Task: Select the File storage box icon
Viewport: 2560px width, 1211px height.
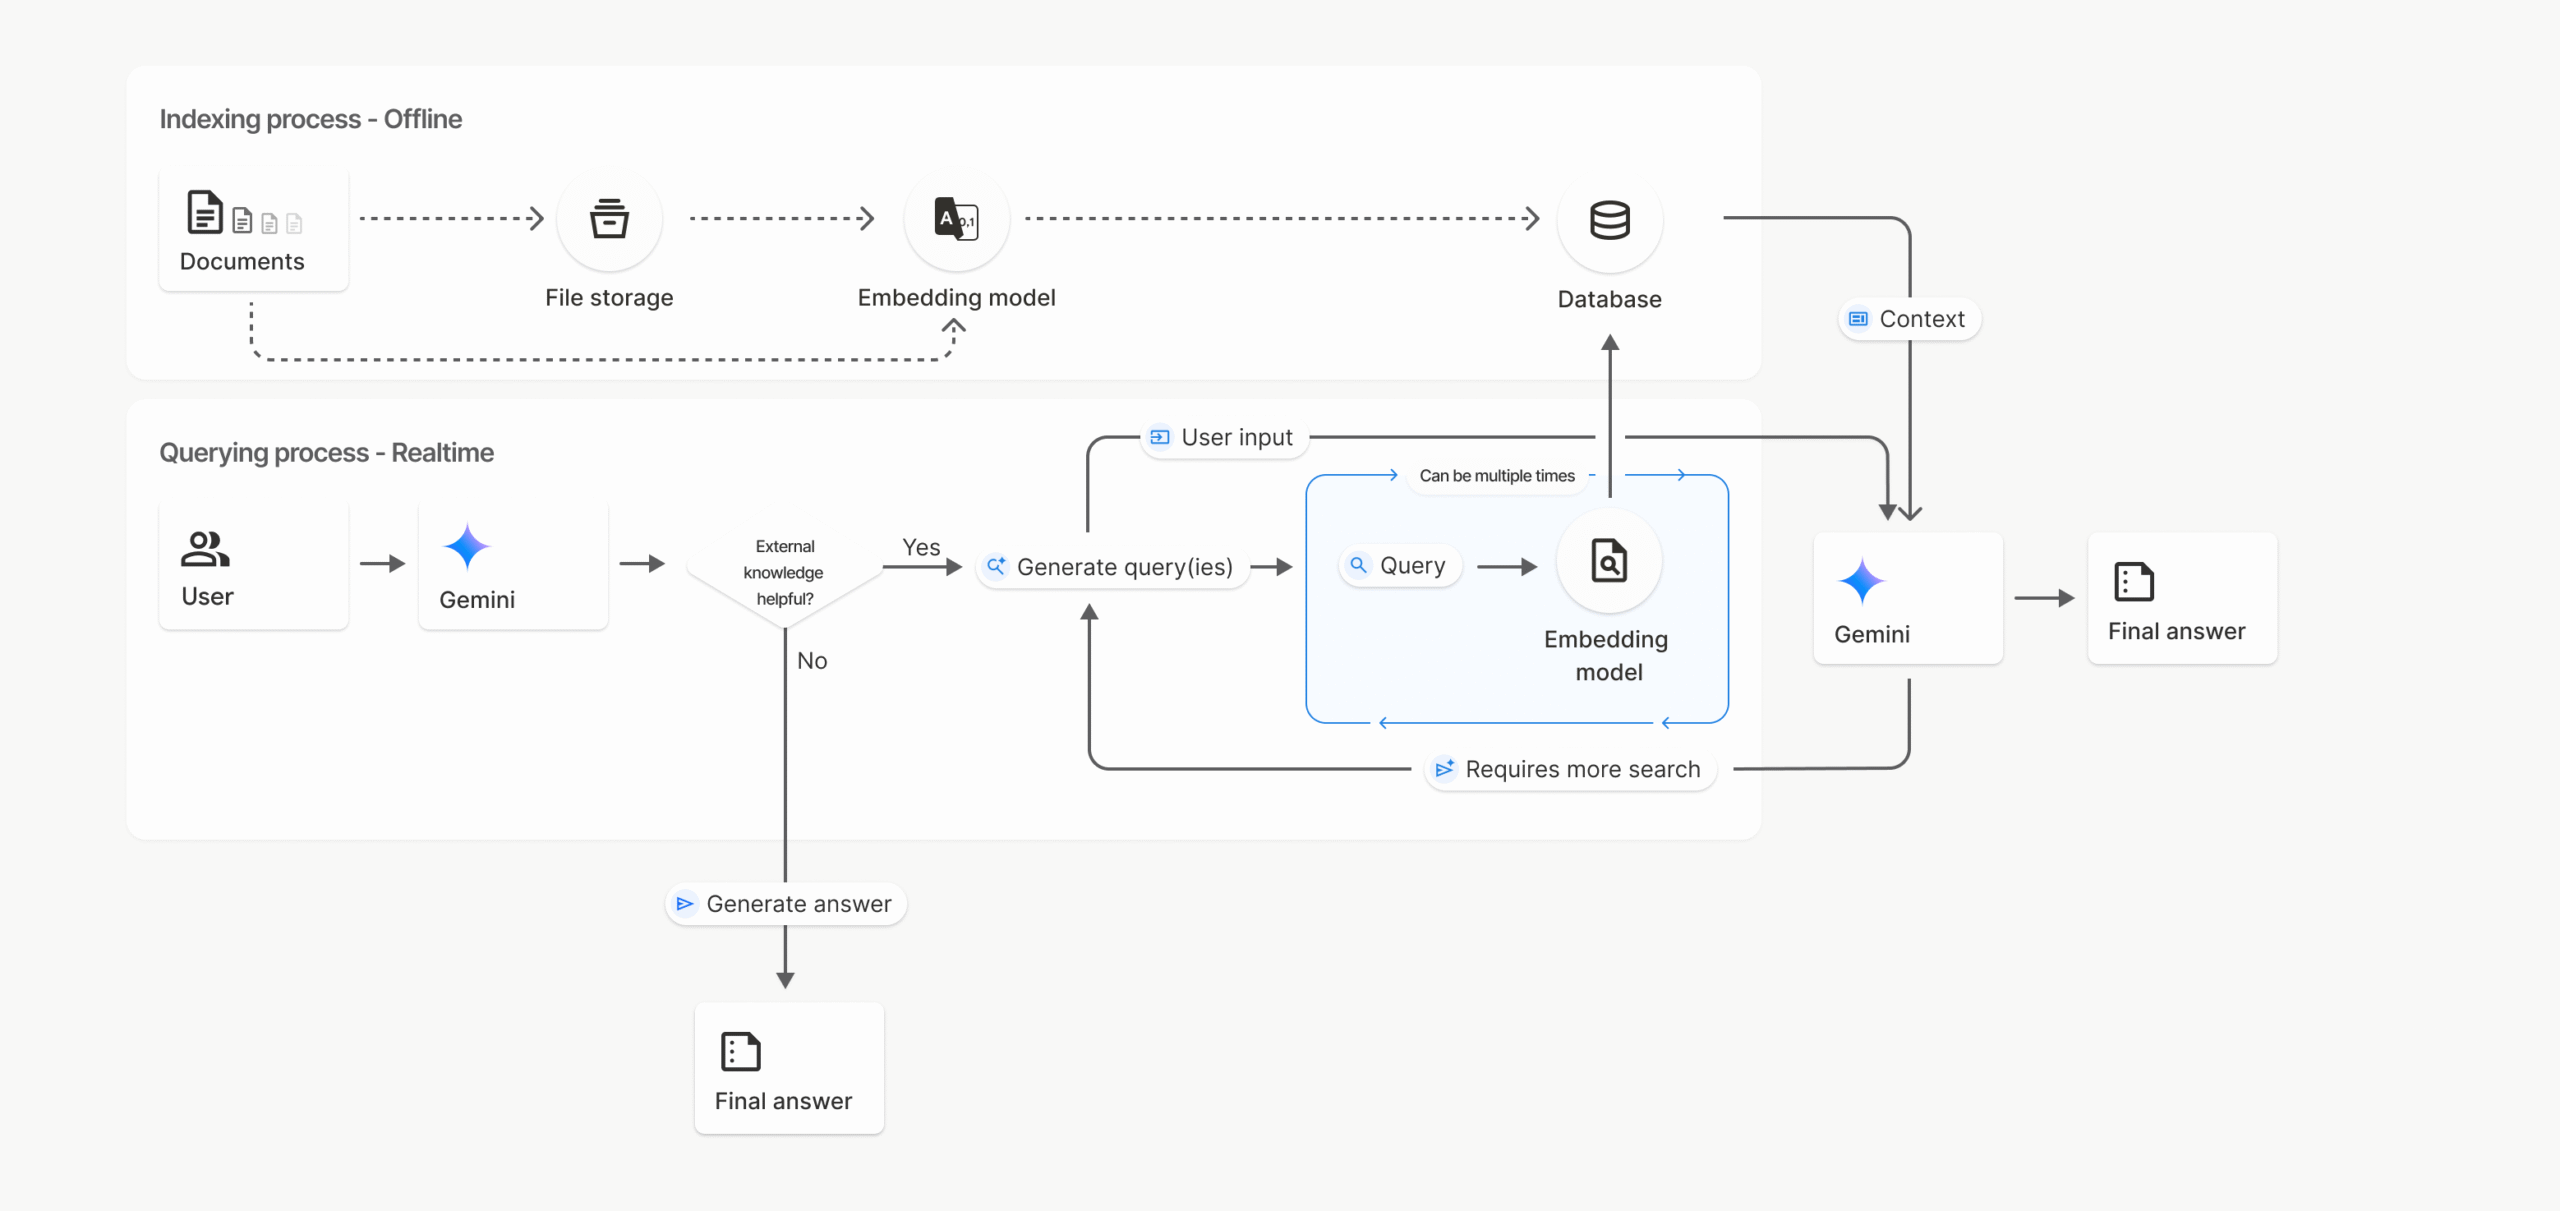Action: pyautogui.click(x=609, y=218)
